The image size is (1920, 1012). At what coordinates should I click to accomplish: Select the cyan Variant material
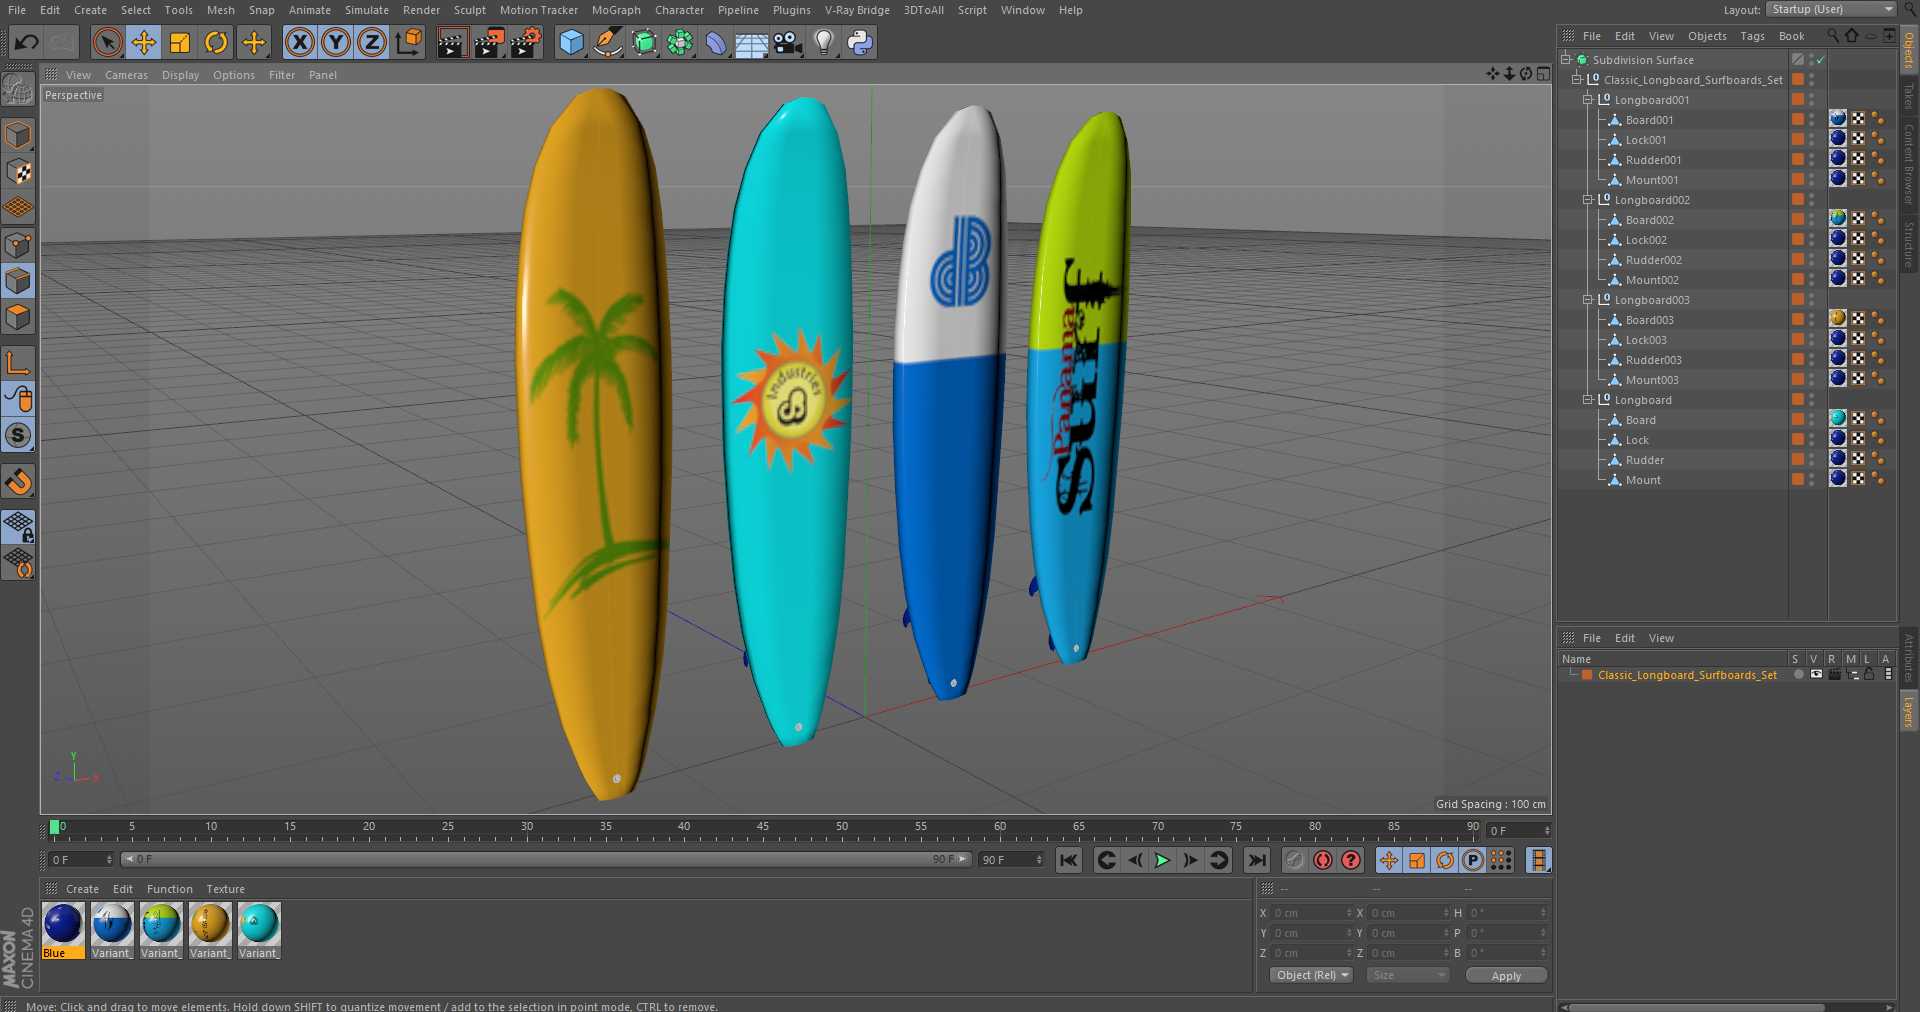258,930
